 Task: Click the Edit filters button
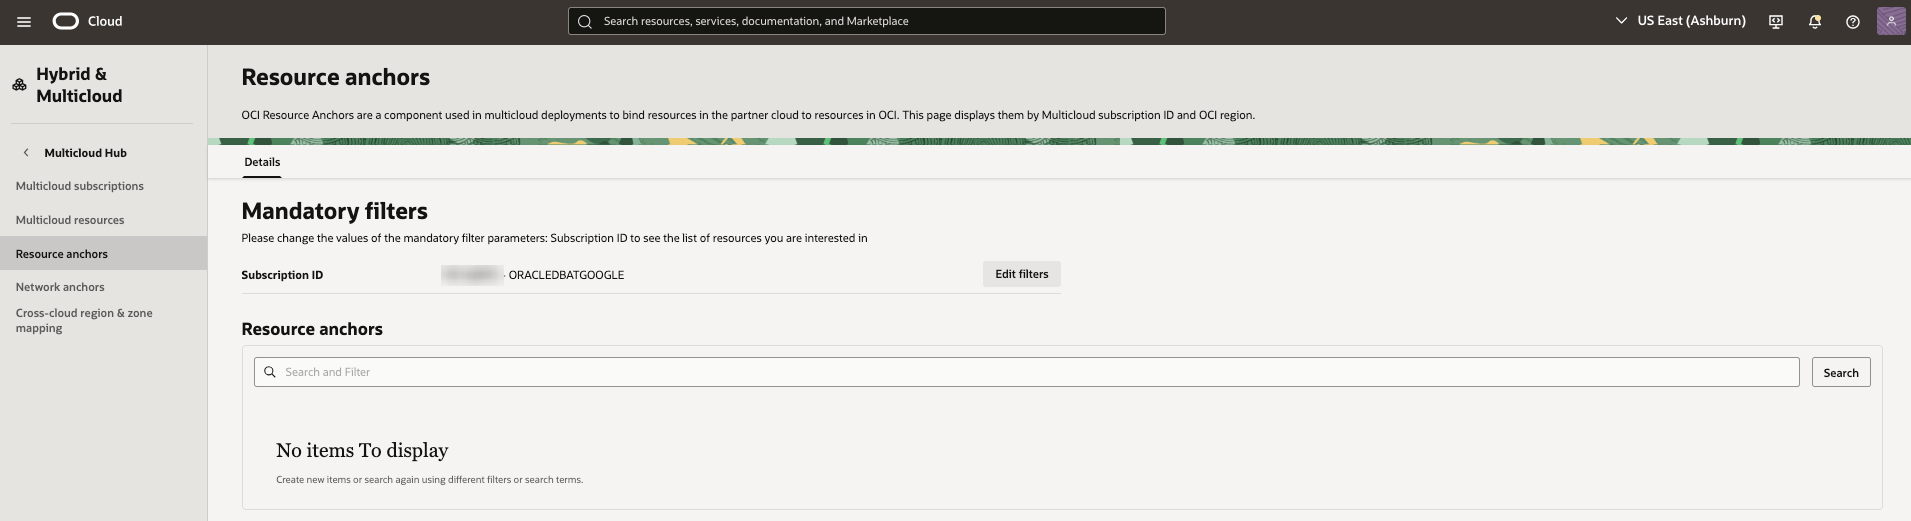(x=1022, y=274)
